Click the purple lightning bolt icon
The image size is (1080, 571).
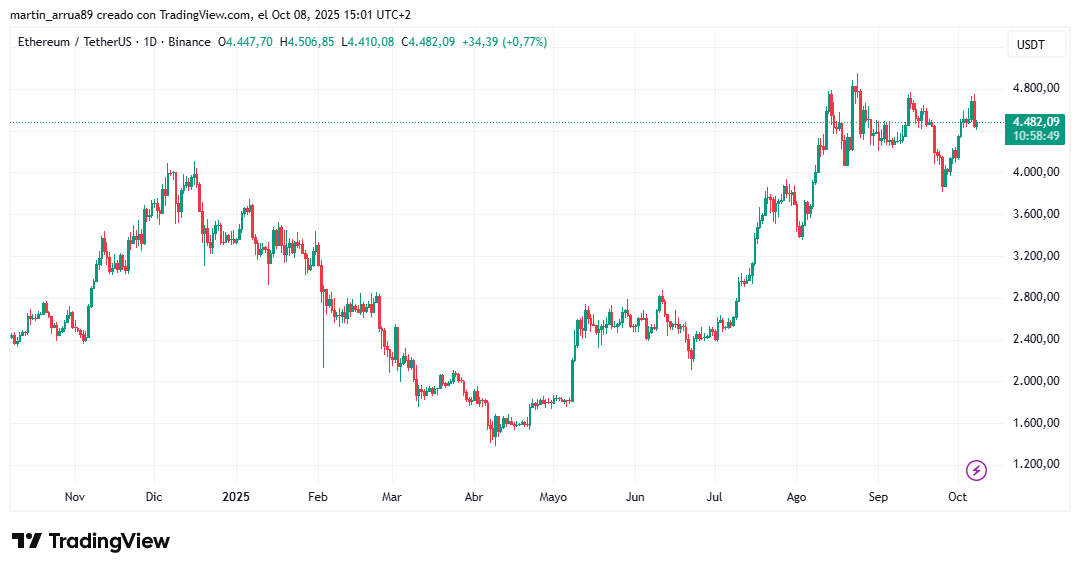(977, 470)
